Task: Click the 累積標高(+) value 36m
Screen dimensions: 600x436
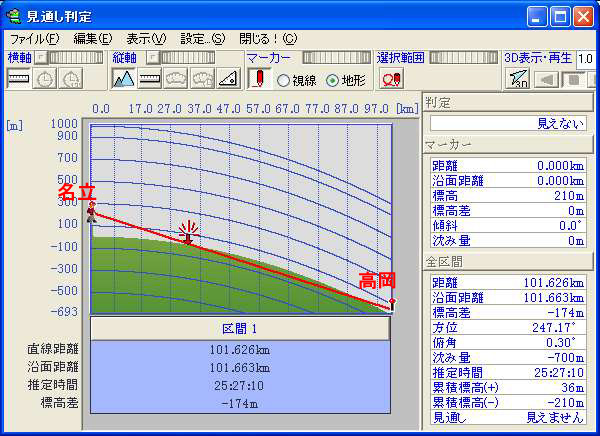Action: pyautogui.click(x=573, y=387)
